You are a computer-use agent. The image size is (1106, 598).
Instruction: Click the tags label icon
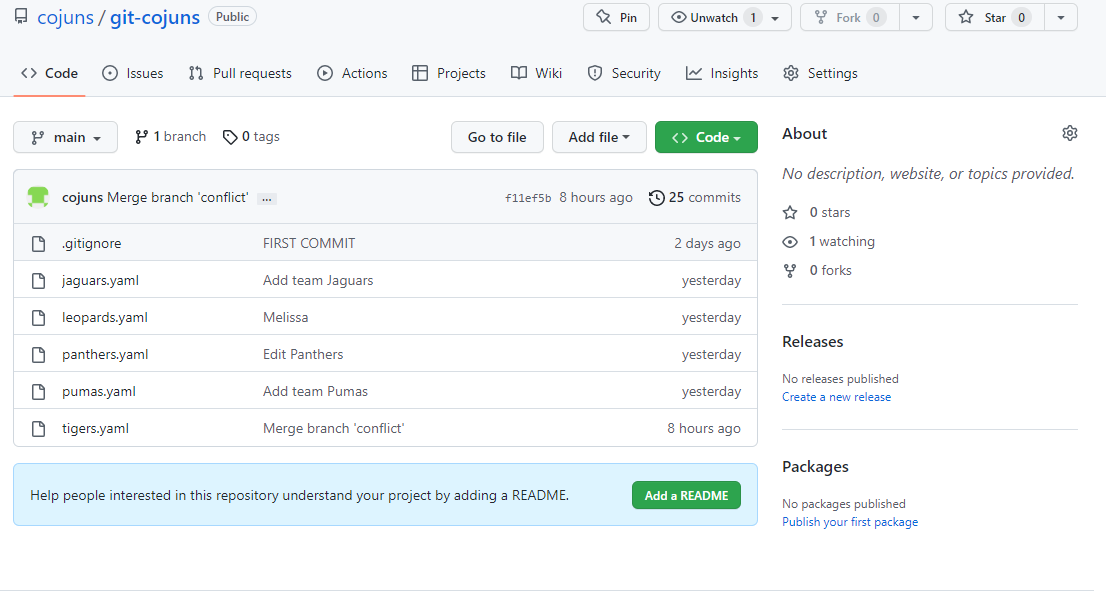coord(230,137)
